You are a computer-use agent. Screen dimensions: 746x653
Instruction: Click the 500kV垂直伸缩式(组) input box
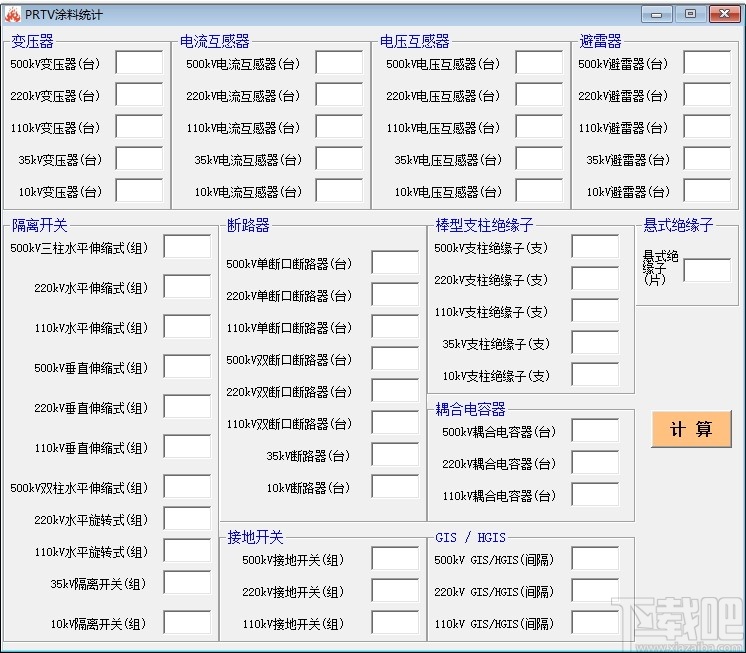click(187, 366)
